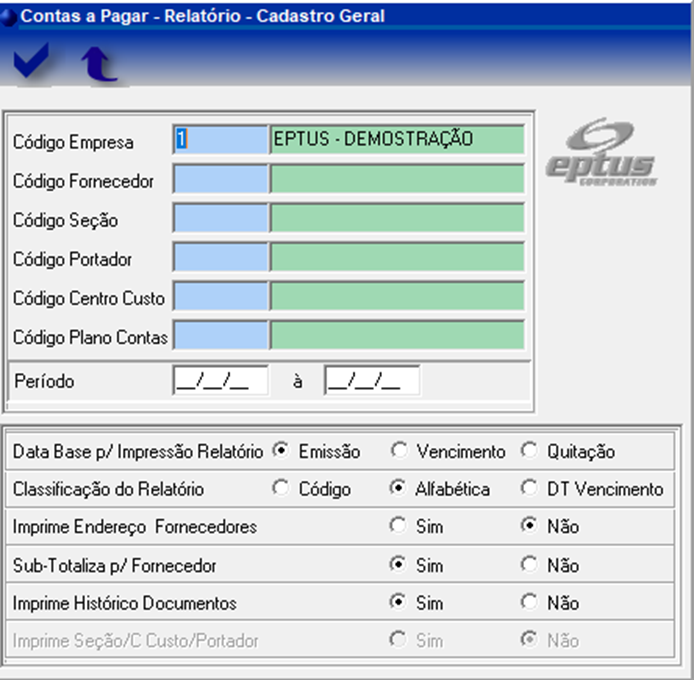Click the Período end date field
694x680 pixels.
point(371,381)
